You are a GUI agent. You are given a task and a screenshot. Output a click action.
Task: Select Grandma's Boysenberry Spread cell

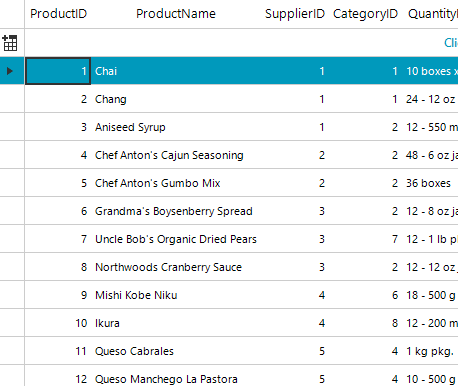(x=176, y=211)
